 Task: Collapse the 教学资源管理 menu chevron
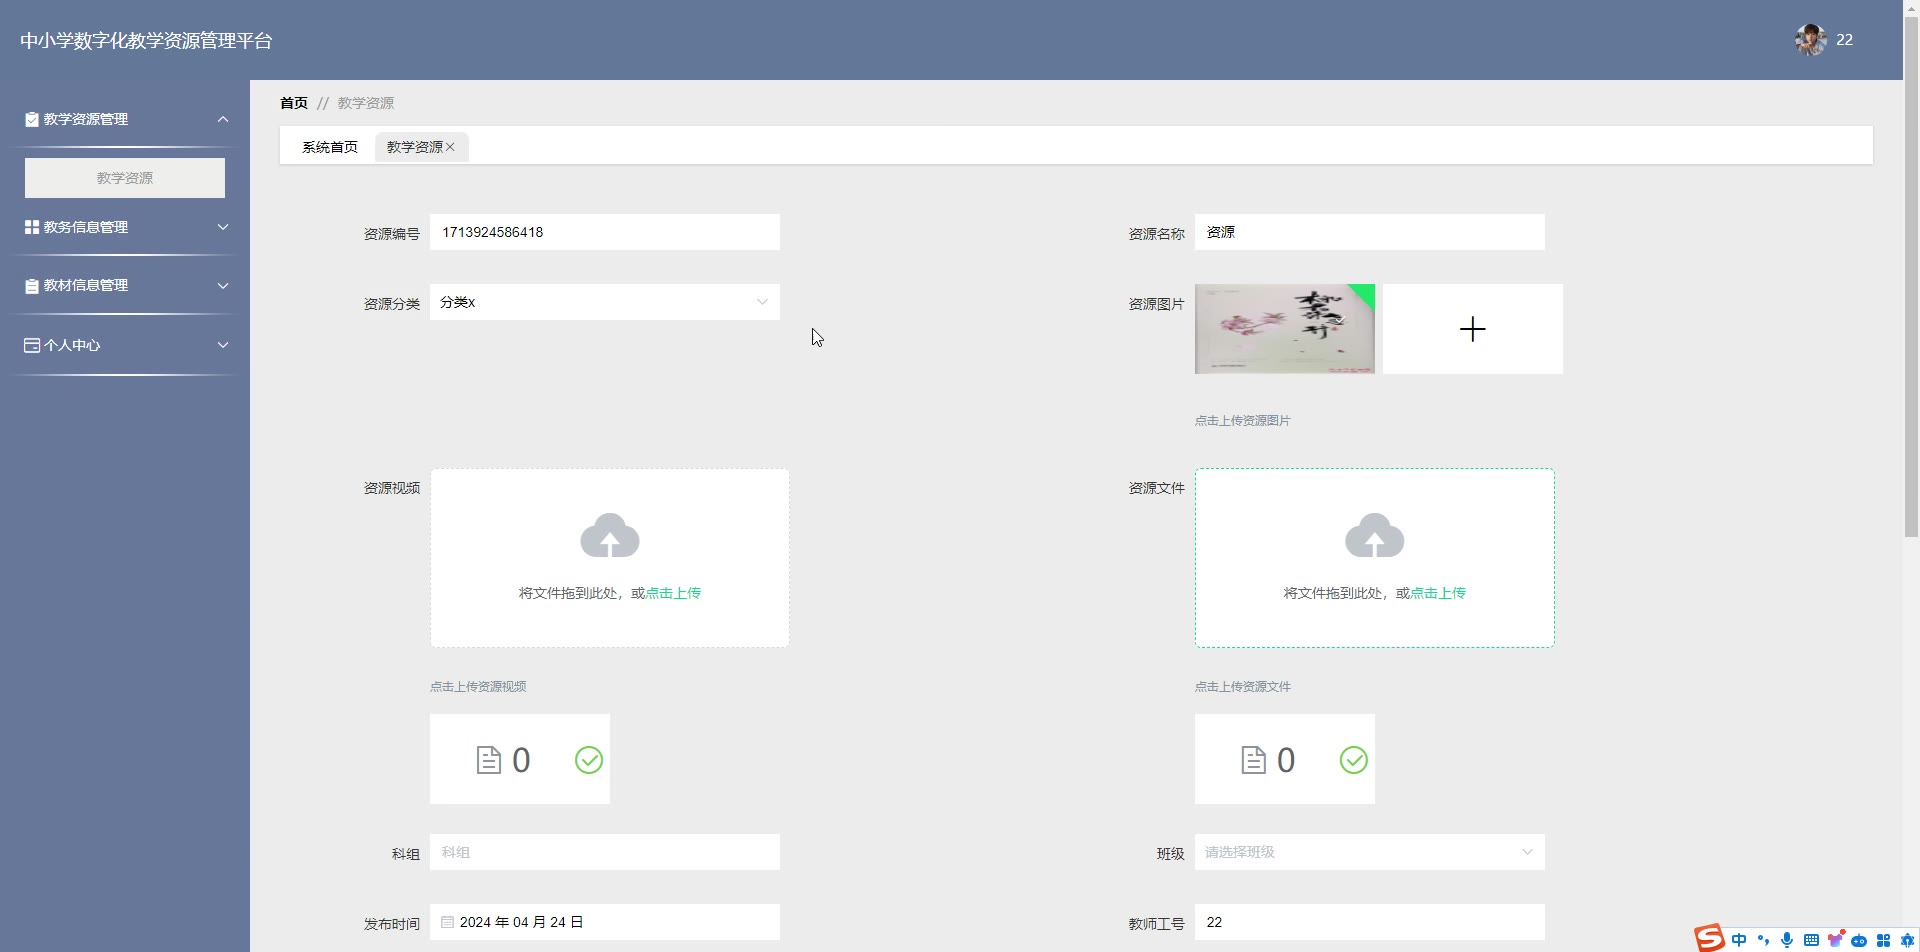coord(223,119)
